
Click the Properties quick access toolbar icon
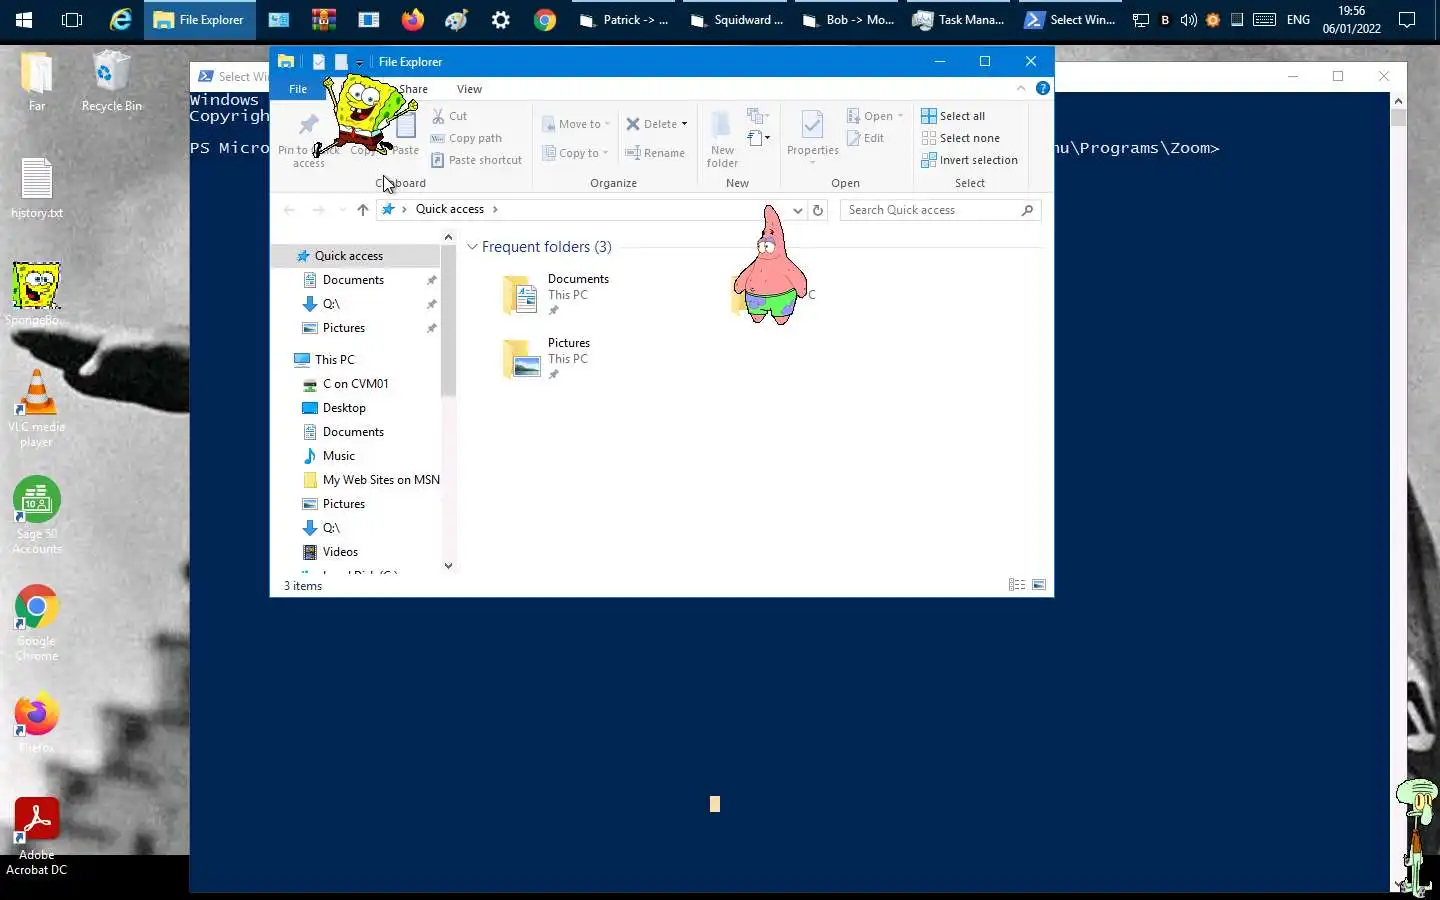coord(319,62)
